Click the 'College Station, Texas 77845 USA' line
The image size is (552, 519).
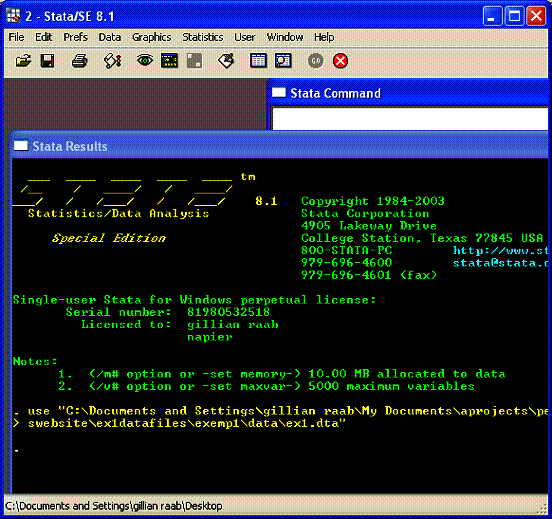coord(422,238)
